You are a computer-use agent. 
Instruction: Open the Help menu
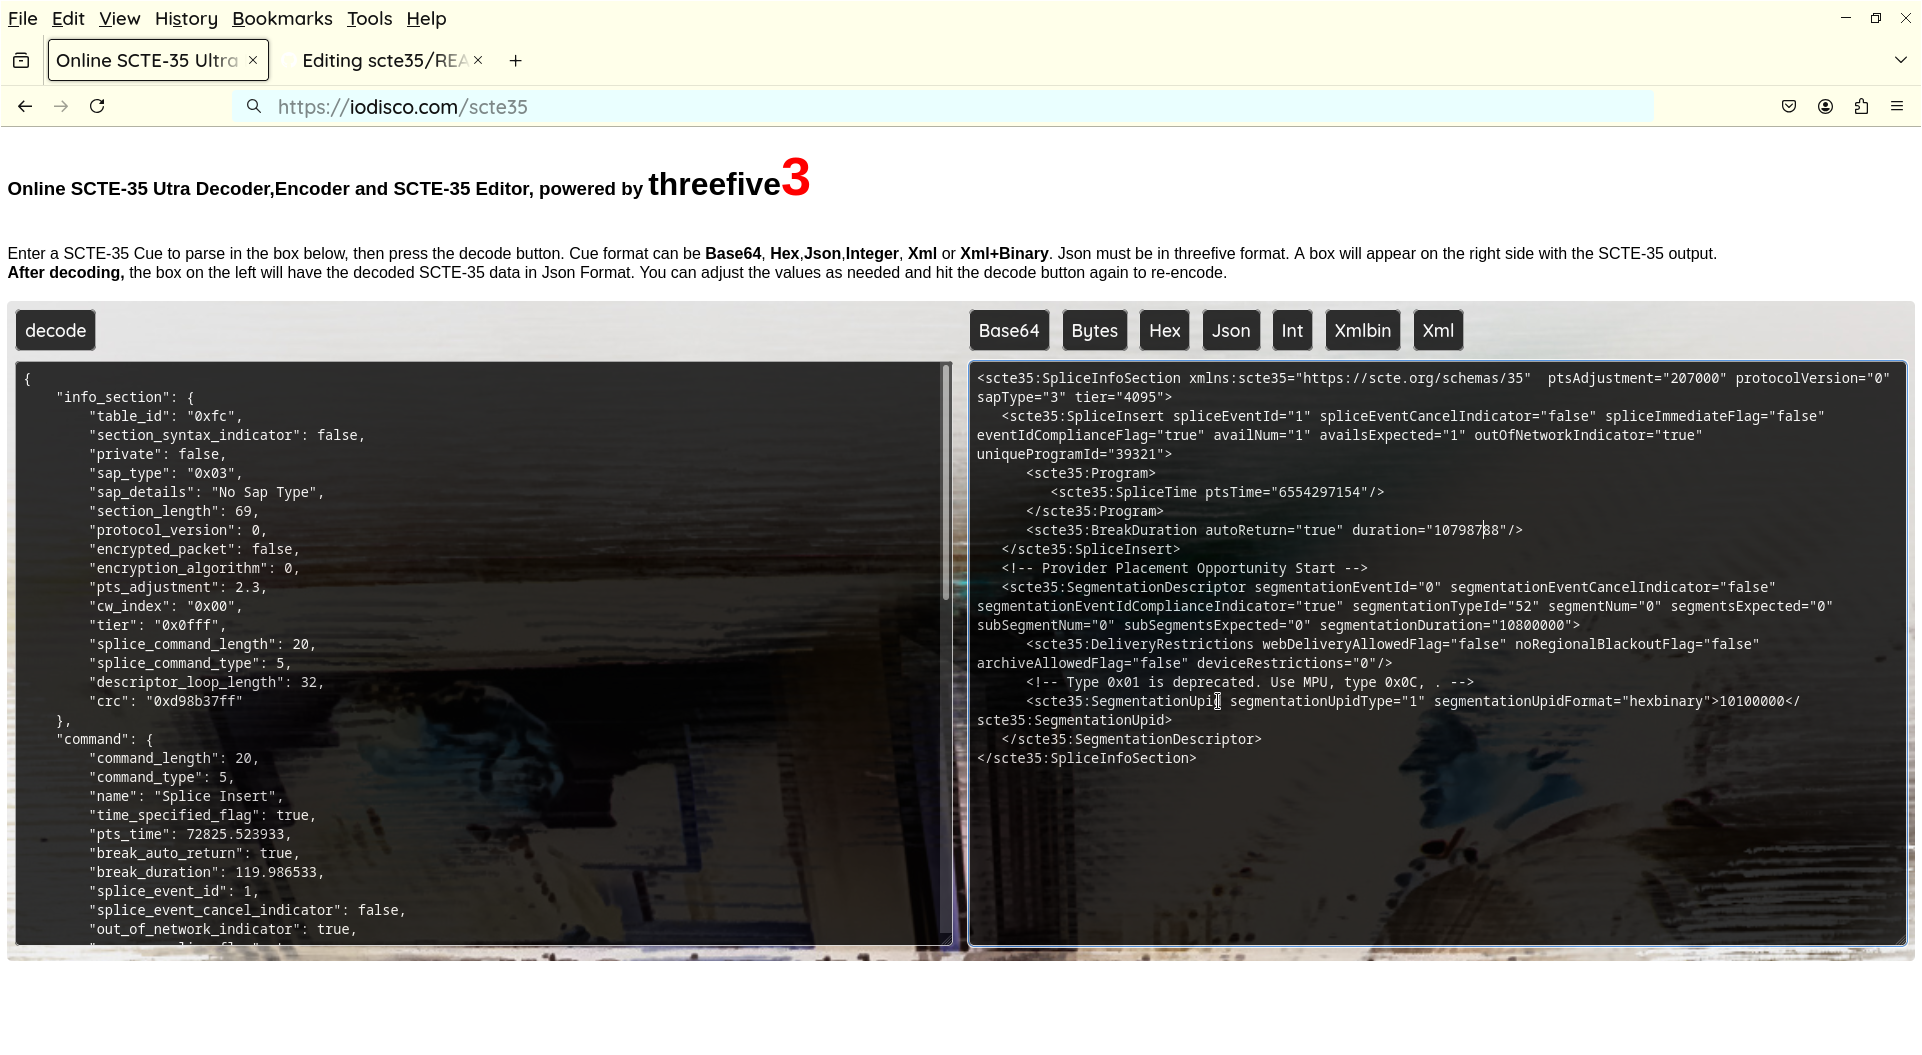point(426,19)
